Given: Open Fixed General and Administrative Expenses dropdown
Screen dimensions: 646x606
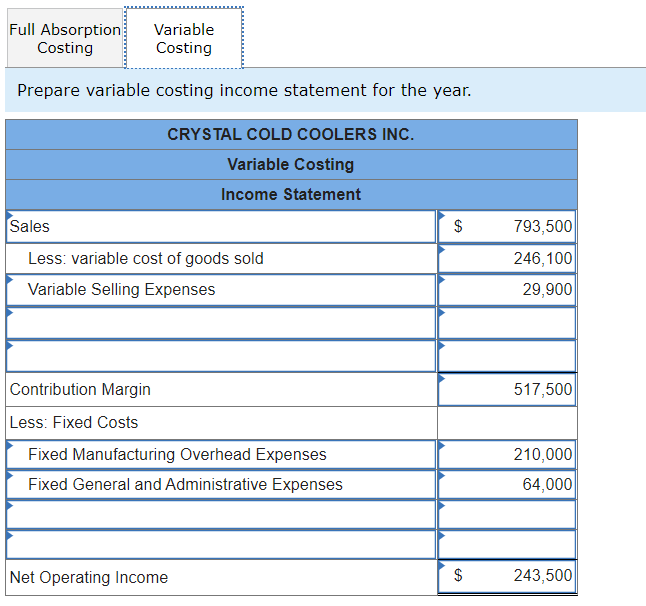Looking at the screenshot, I should click(x=221, y=485).
